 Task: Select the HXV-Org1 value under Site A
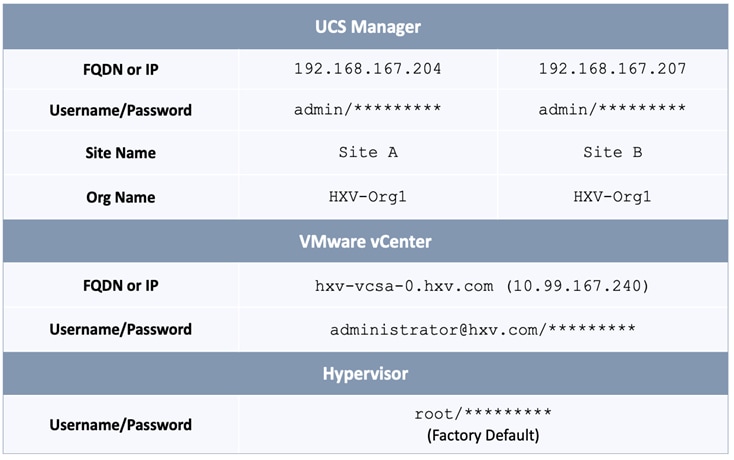367,197
